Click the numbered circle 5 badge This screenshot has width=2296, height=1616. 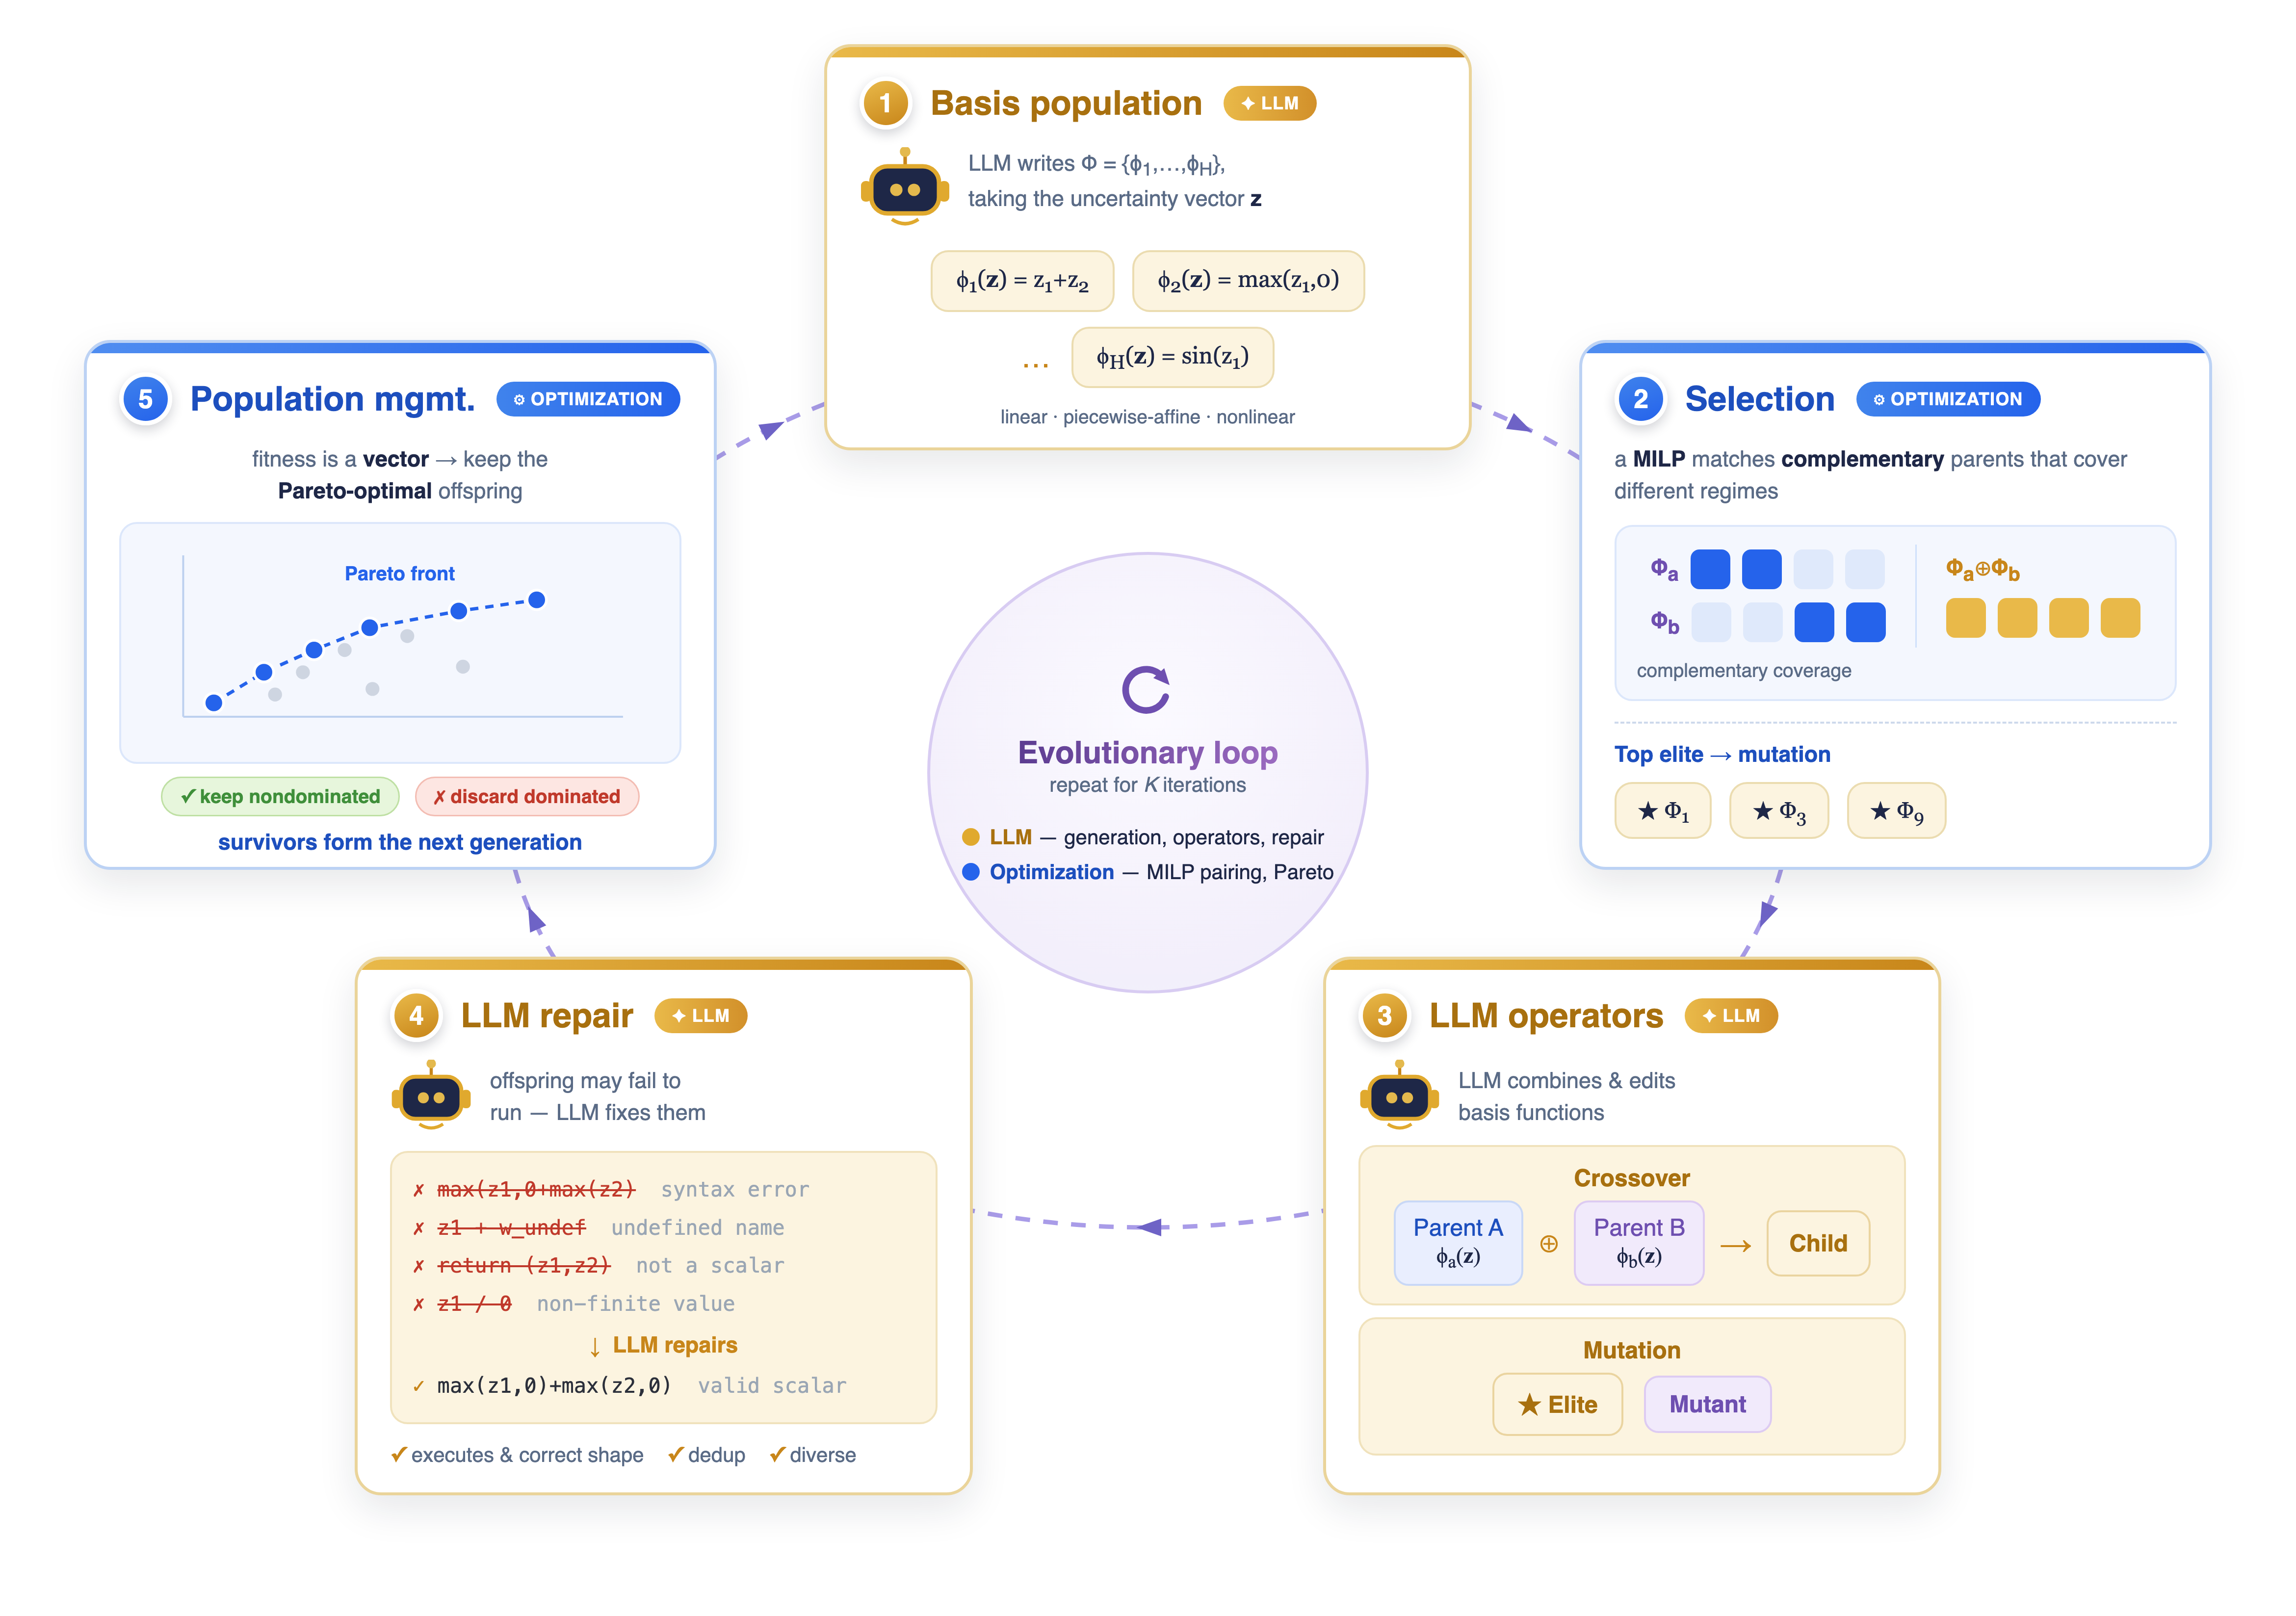(146, 399)
